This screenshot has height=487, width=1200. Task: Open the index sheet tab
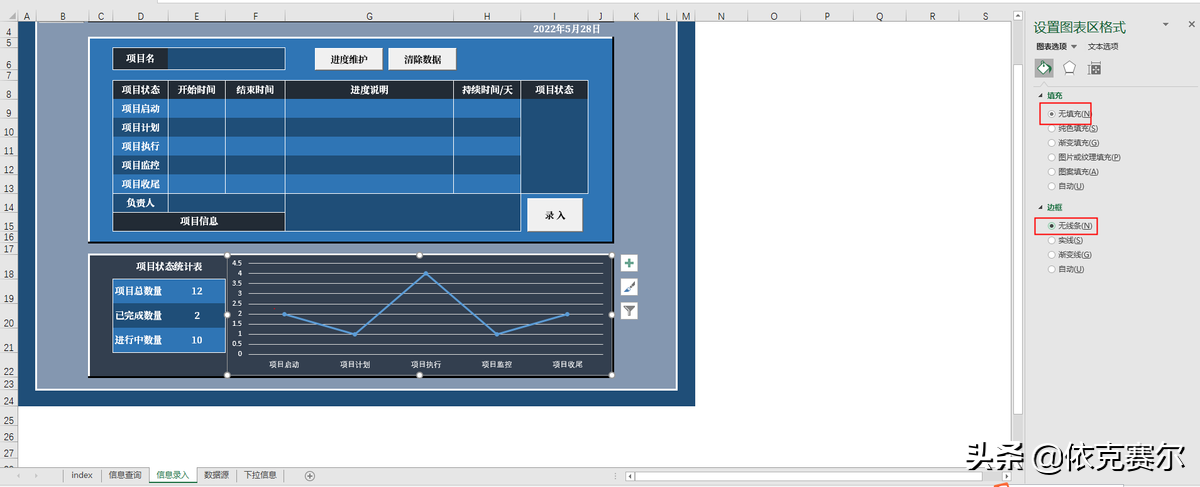click(x=82, y=475)
